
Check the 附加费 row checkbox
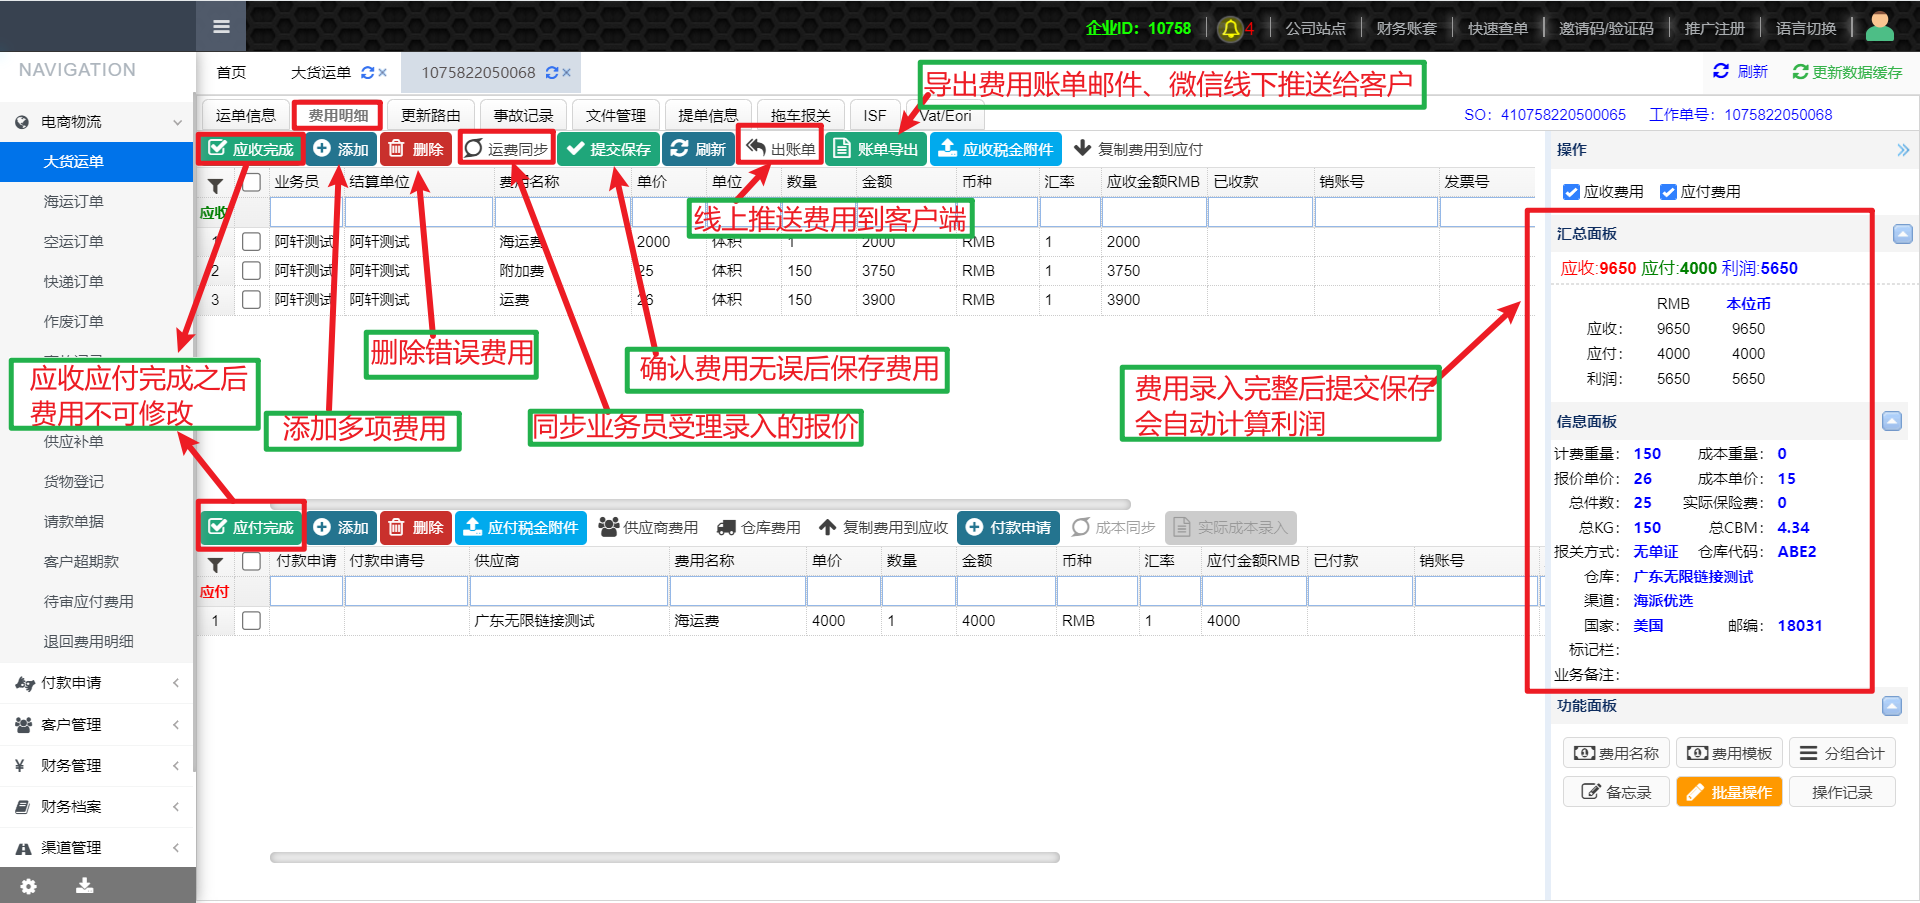(x=252, y=271)
